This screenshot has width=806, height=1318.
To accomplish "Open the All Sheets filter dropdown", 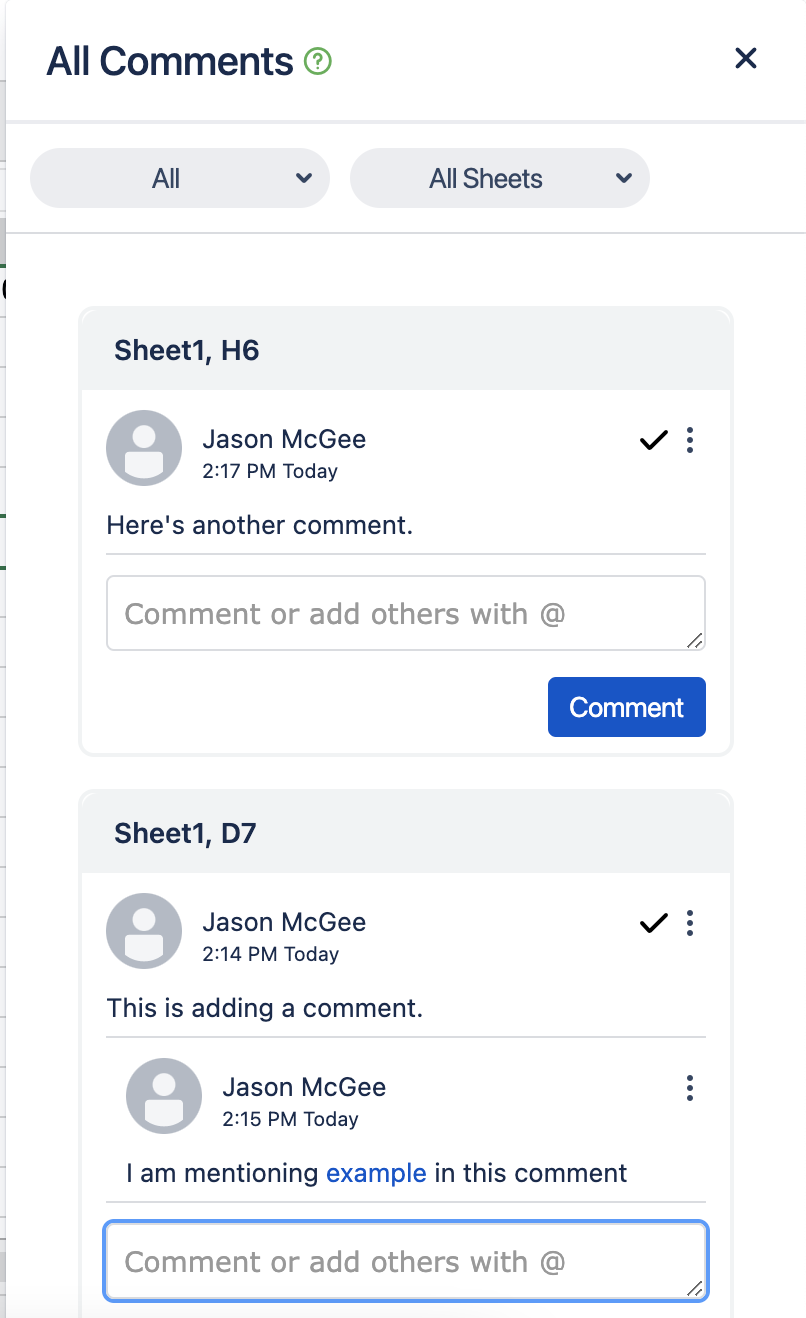I will coord(500,179).
